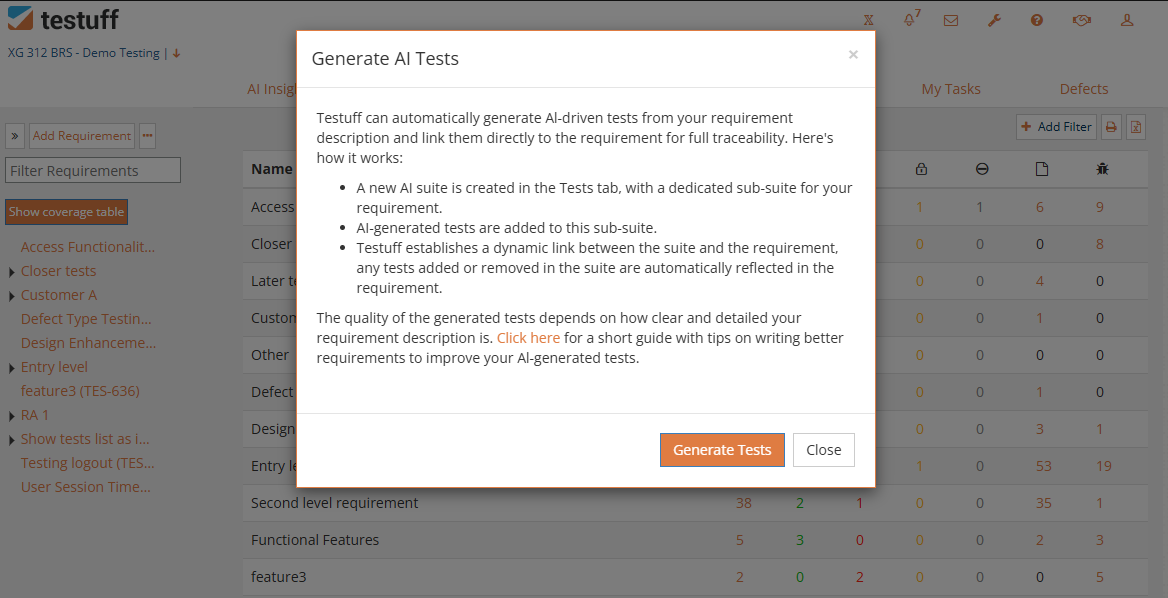This screenshot has width=1168, height=598.
Task: Select Access Functionalit... in the tree
Action: tap(88, 246)
